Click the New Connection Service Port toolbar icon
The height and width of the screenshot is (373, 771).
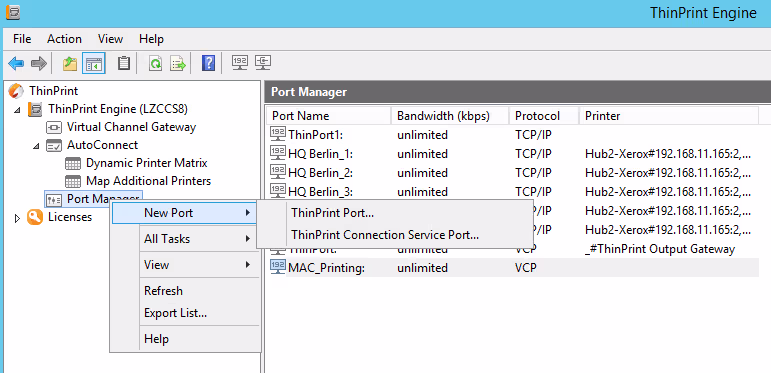tap(263, 63)
